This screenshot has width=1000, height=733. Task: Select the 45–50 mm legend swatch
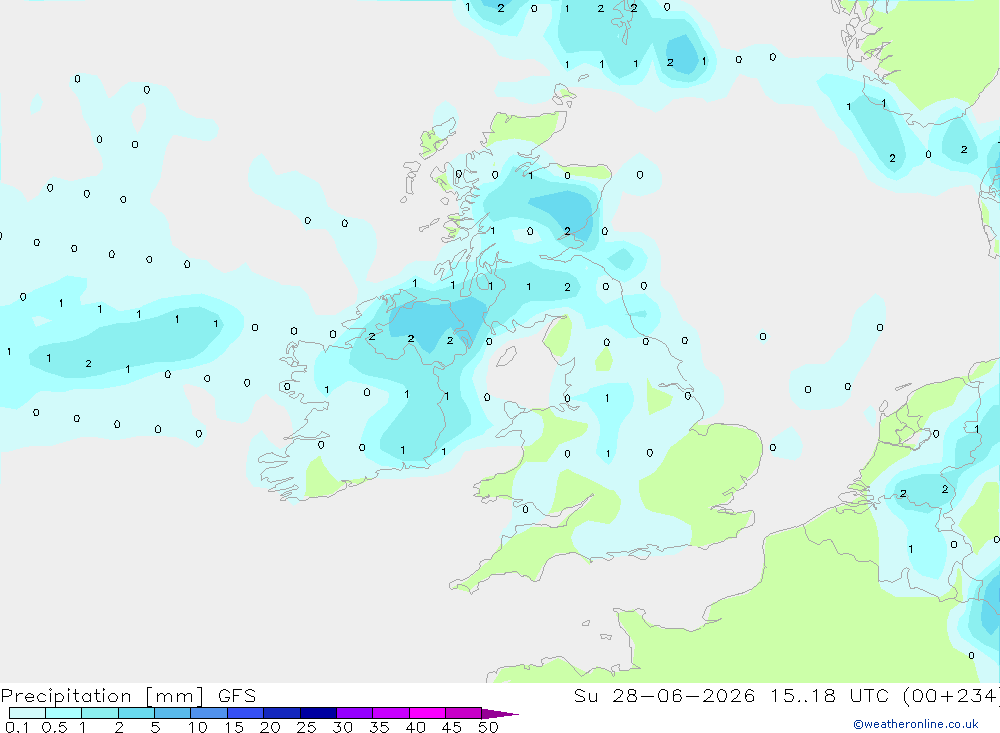click(x=463, y=713)
